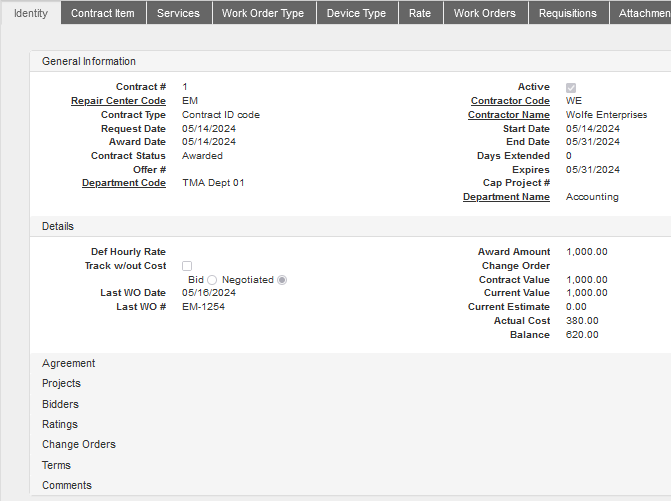Open the Contractor Code link

pos(510,101)
